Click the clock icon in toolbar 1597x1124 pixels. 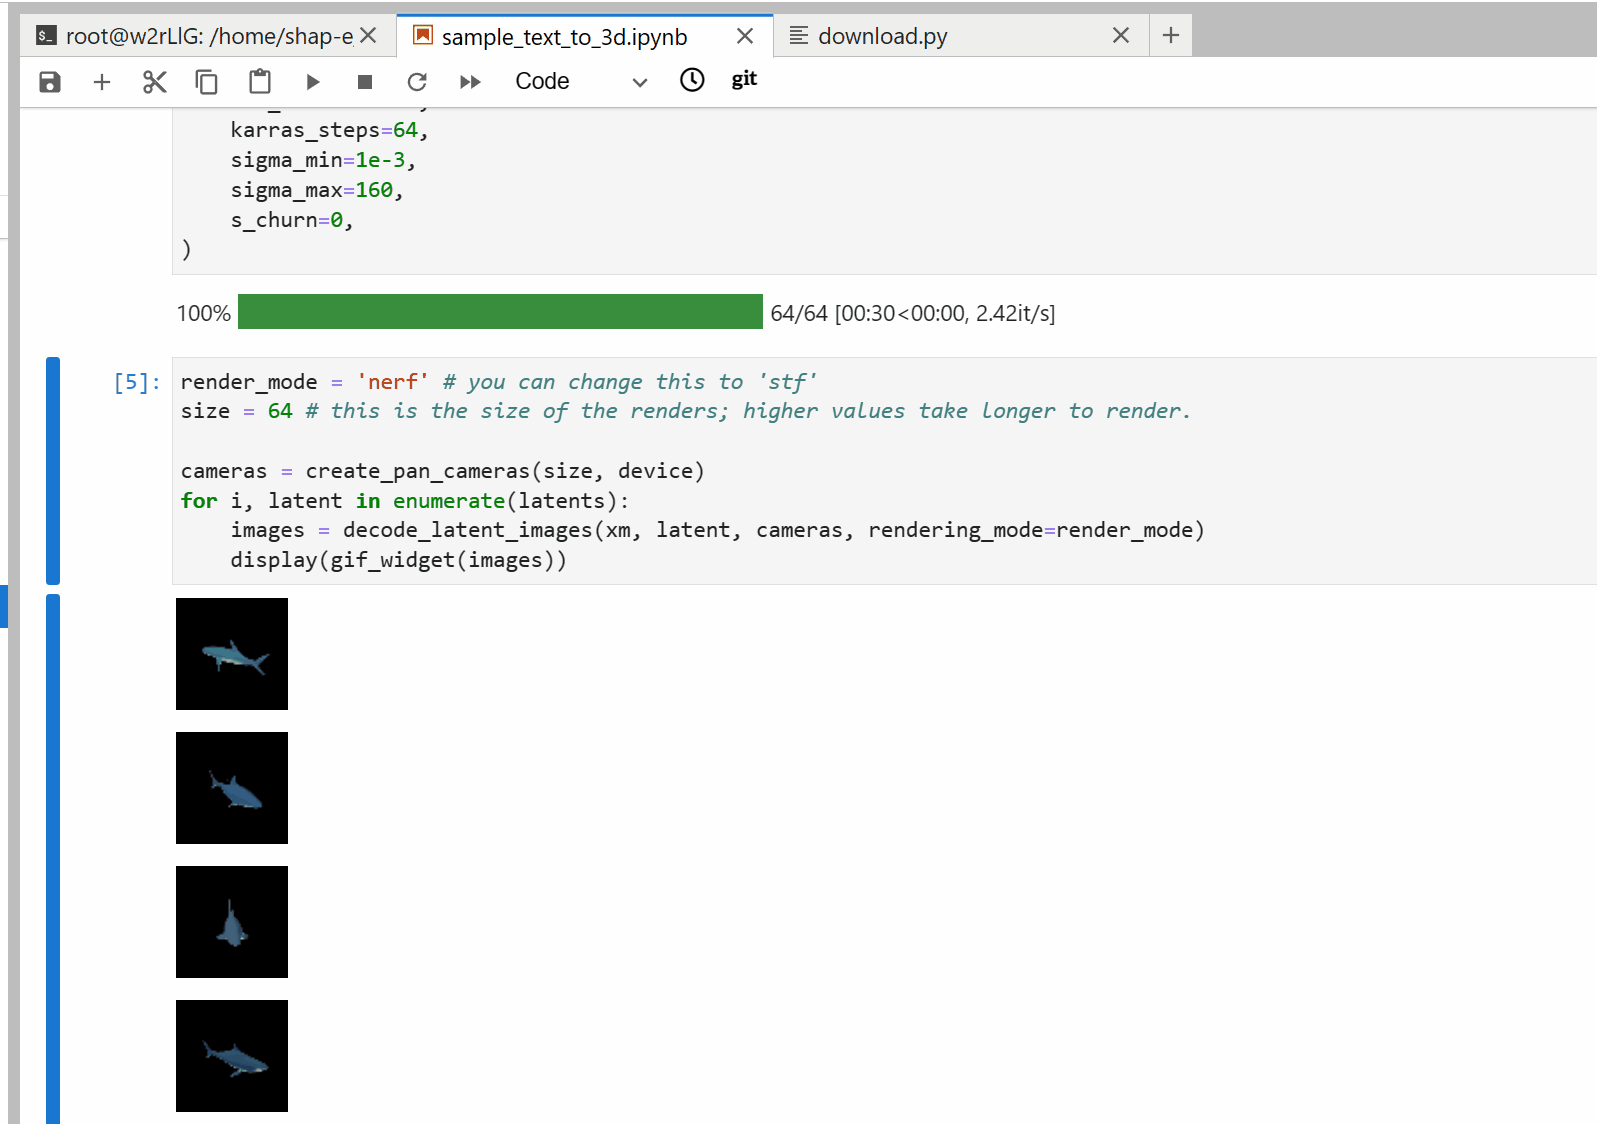(692, 80)
